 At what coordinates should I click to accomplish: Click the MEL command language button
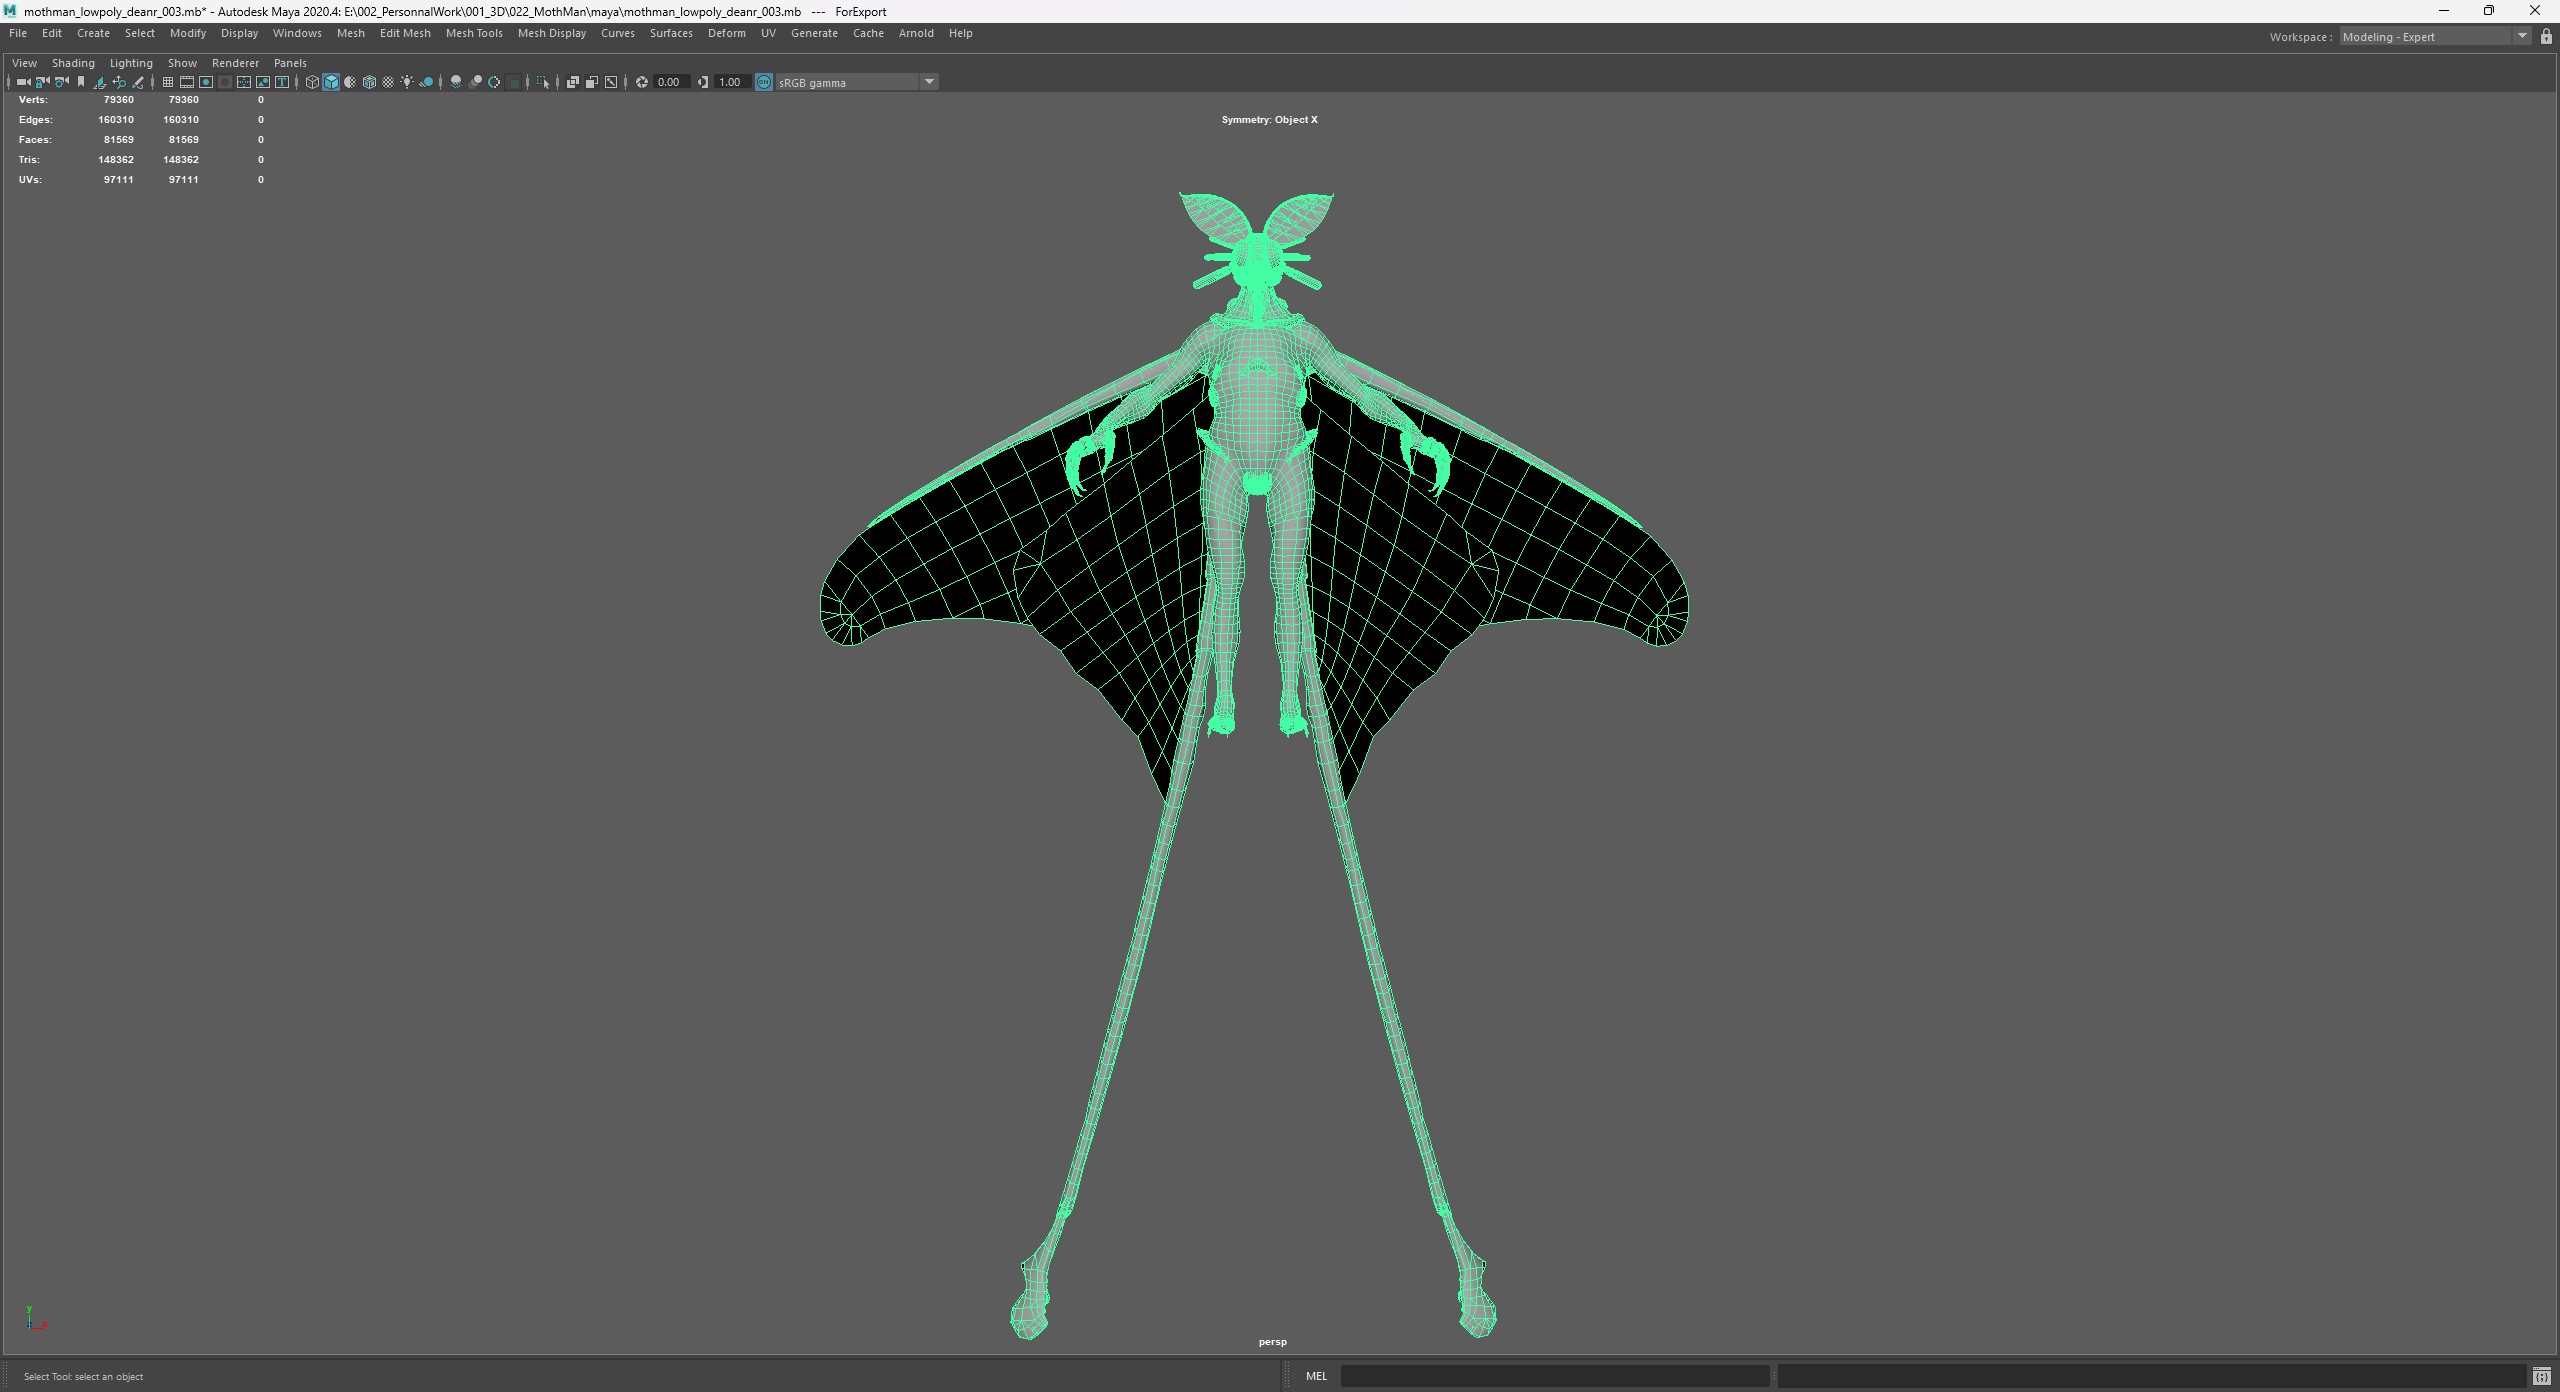tap(1316, 1376)
